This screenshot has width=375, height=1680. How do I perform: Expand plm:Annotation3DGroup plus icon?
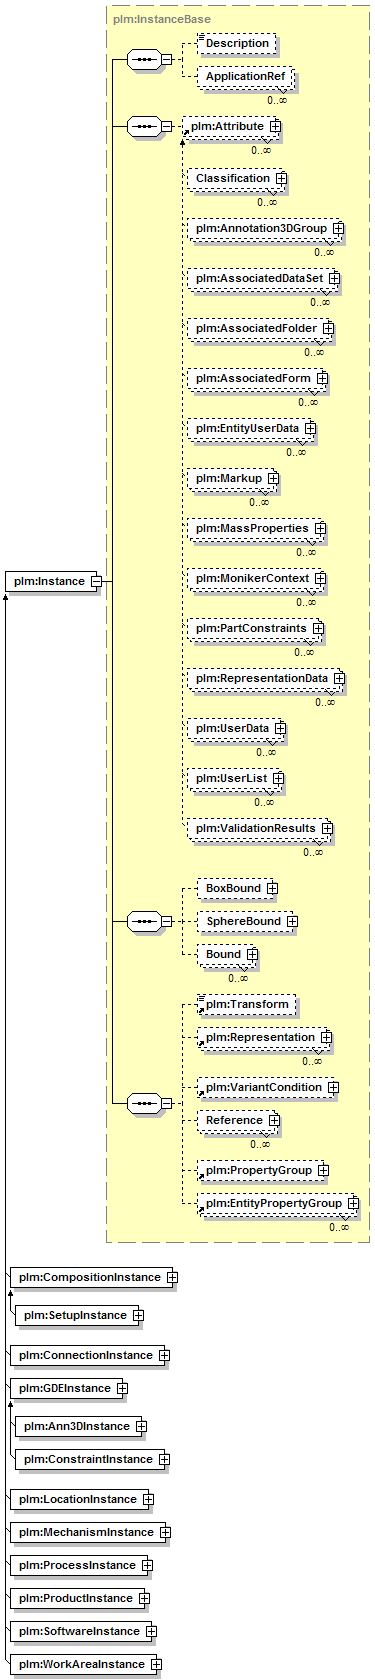(338, 229)
